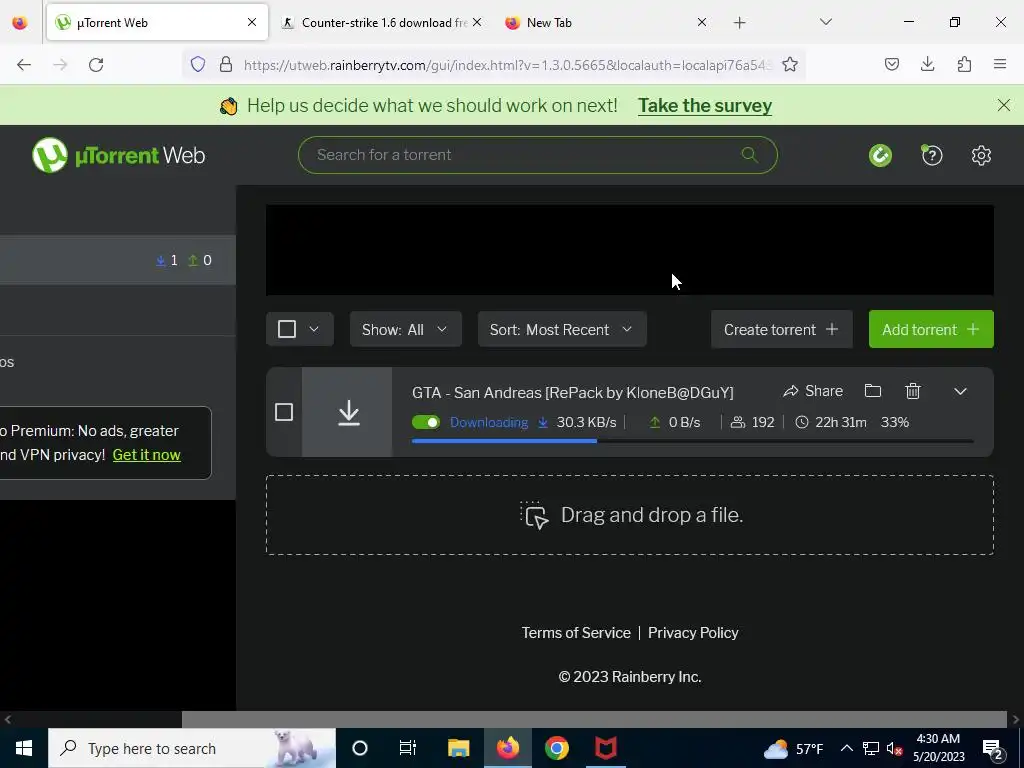Click the horizontal page scrollbar thumb
The image size is (1024, 768).
pos(594,720)
